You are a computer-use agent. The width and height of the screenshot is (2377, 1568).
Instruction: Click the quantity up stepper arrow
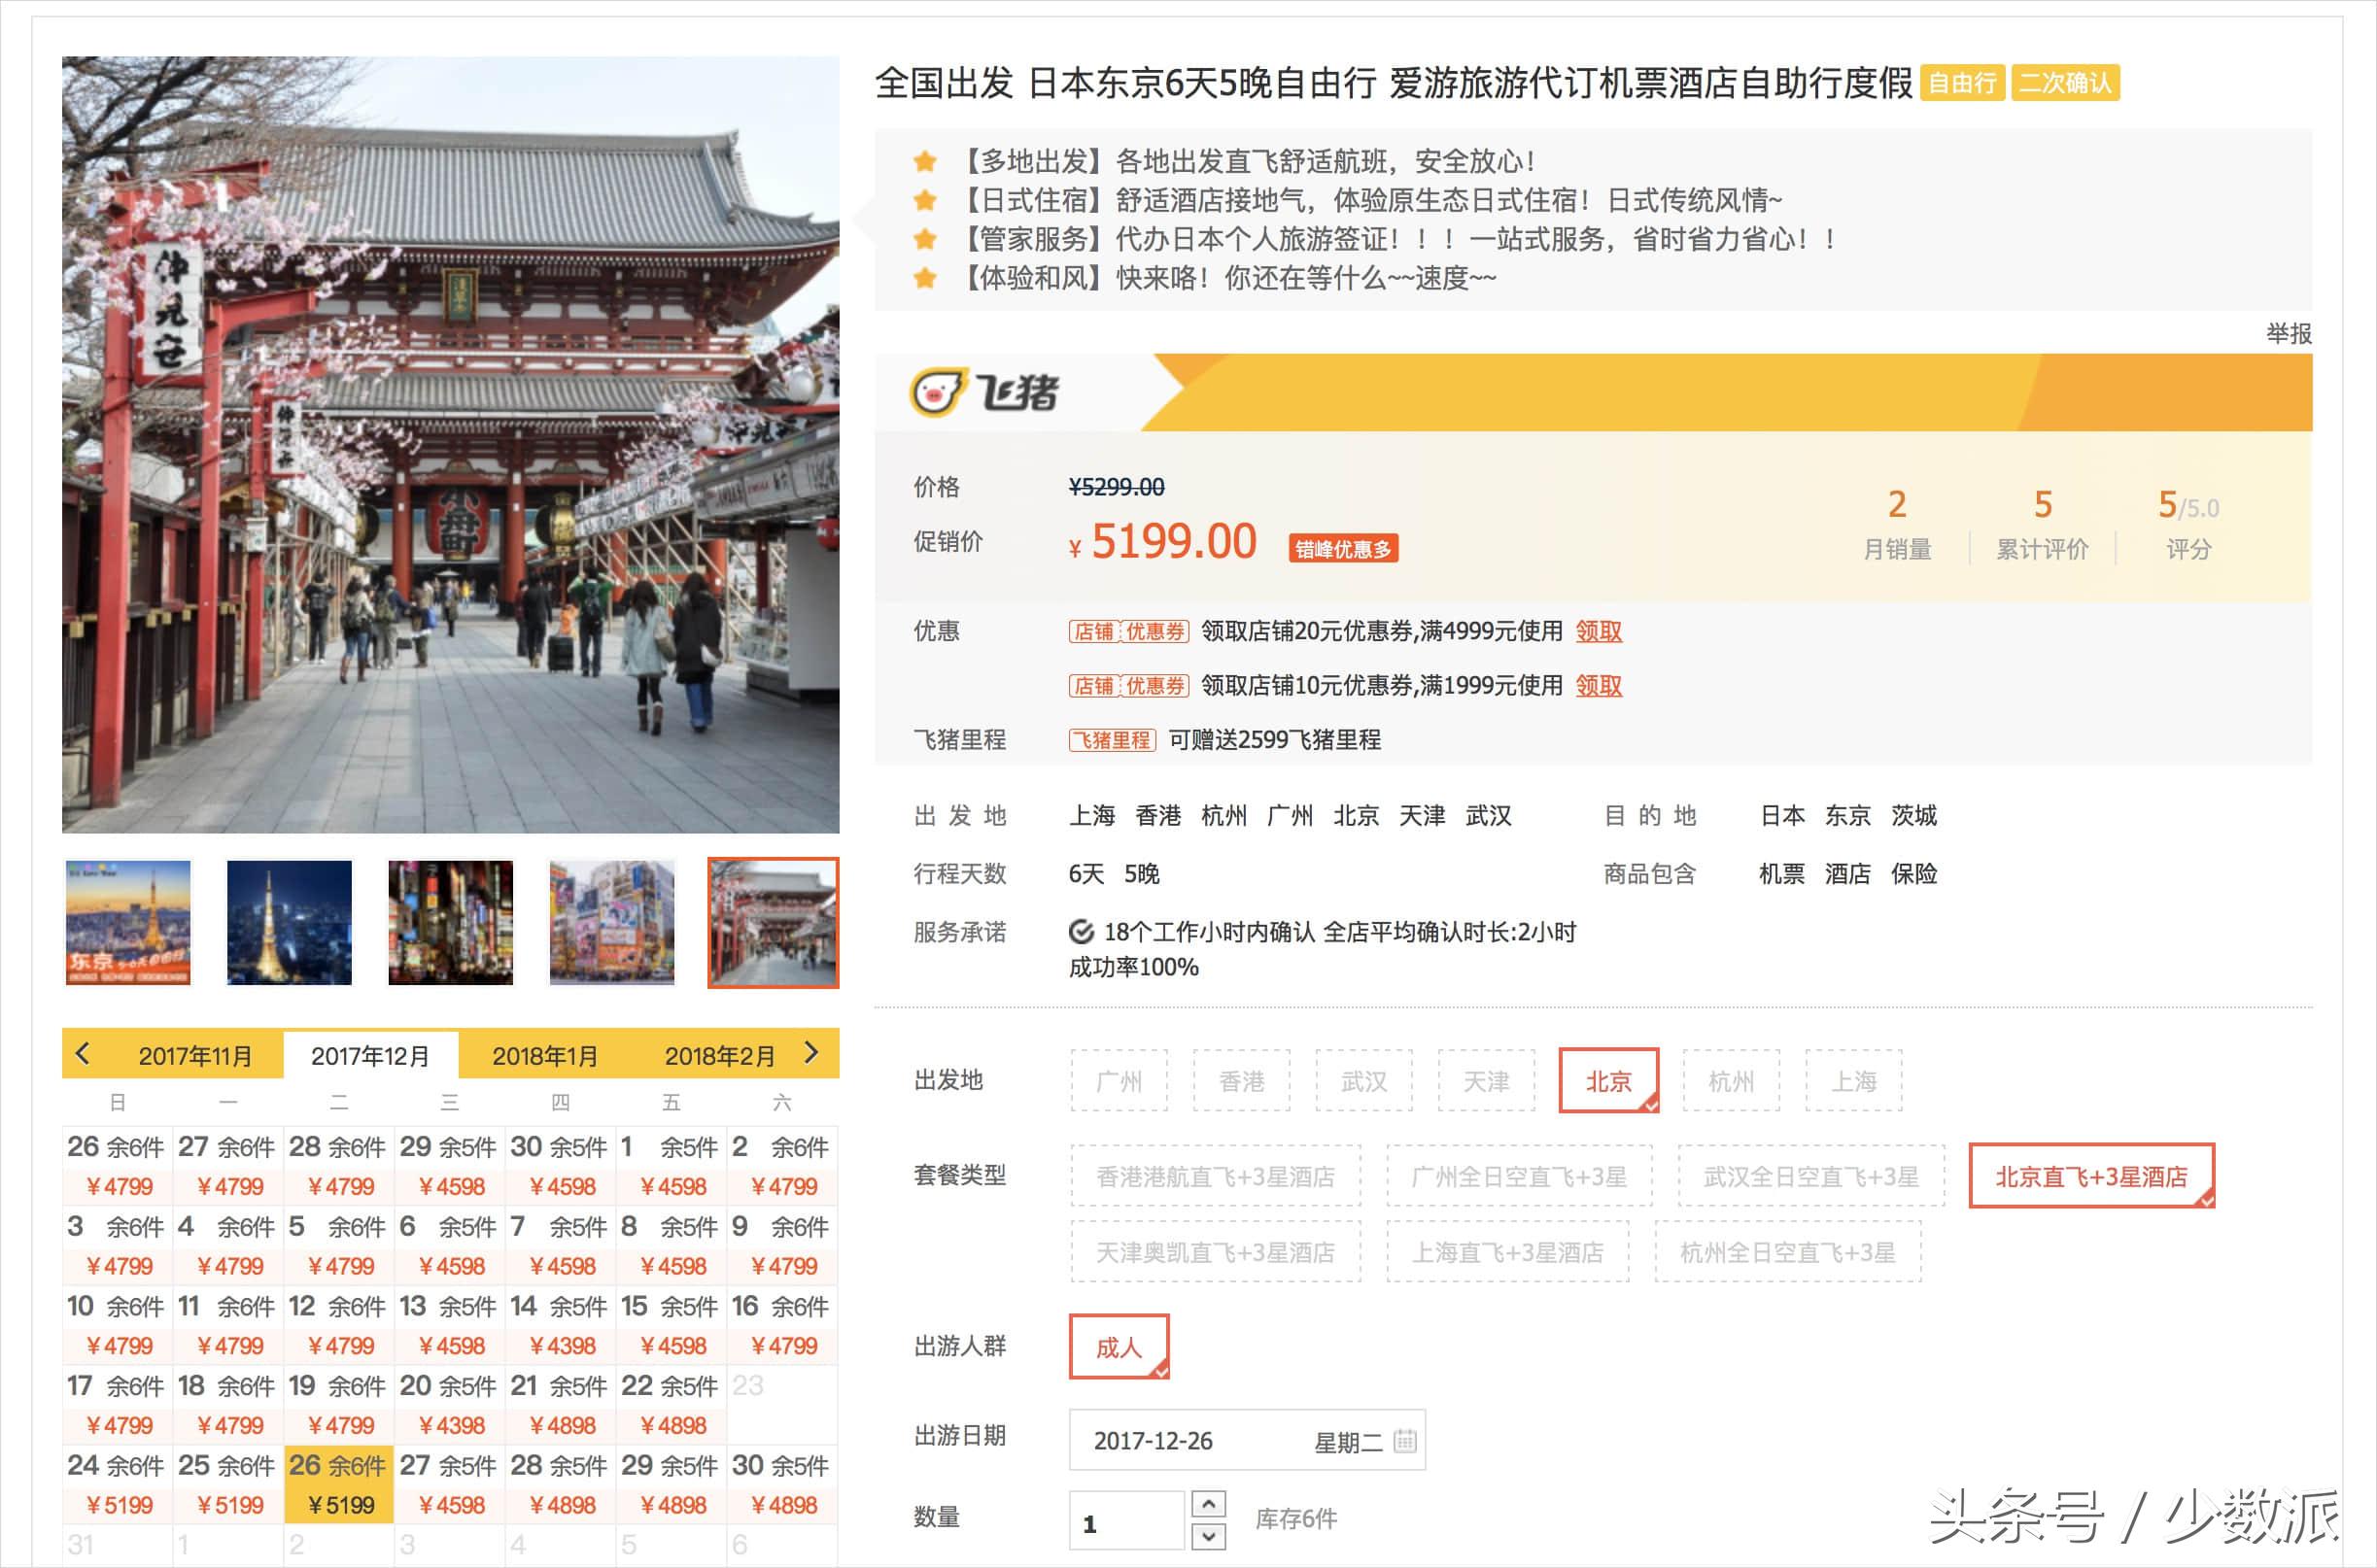coord(1209,1503)
